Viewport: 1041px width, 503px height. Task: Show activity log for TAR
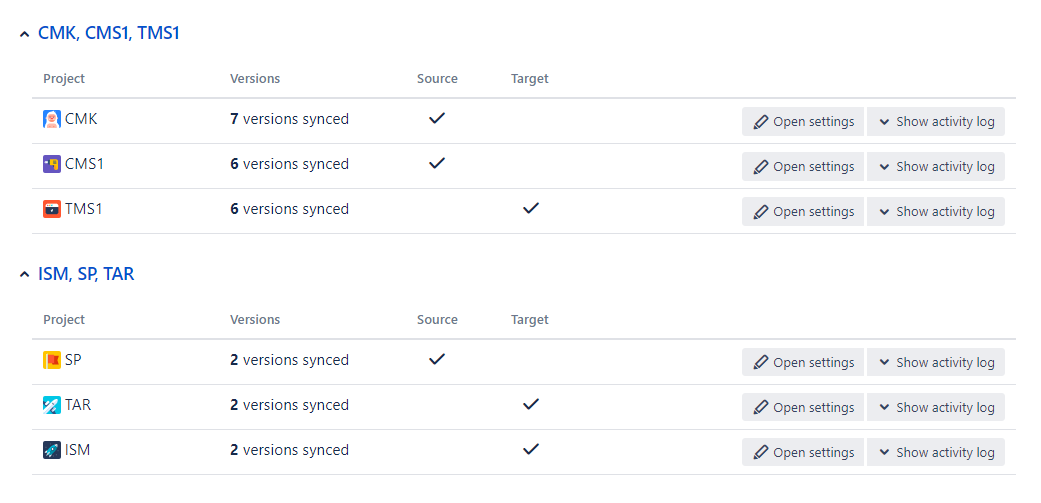(x=935, y=408)
